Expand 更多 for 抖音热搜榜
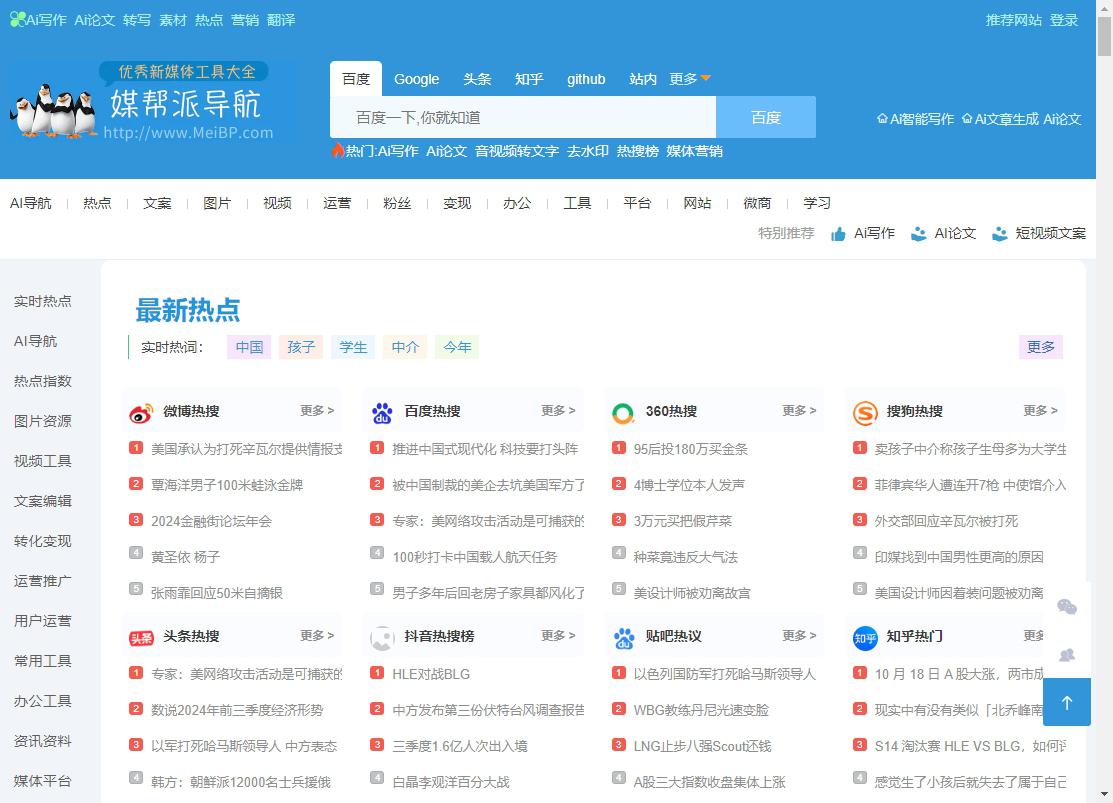Screen dimensions: 1113x803 (x=558, y=635)
